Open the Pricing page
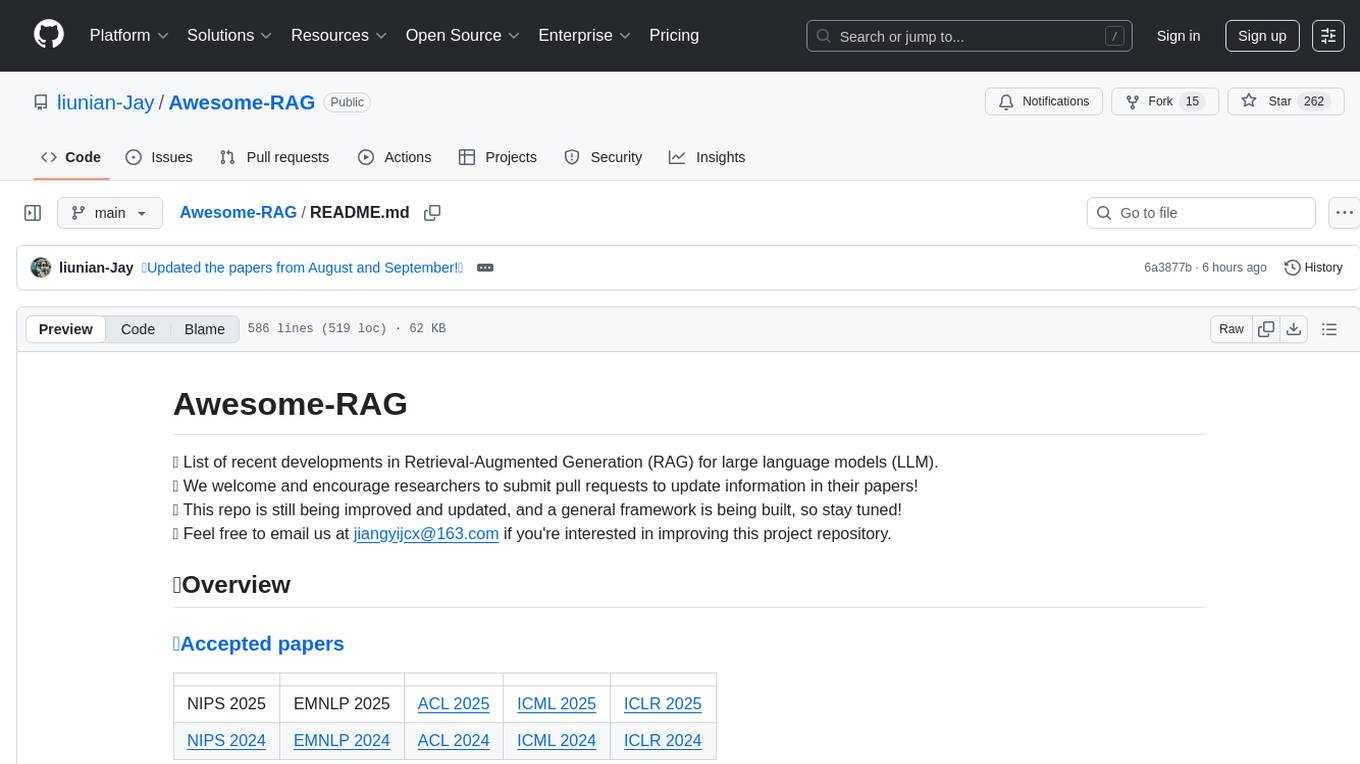Viewport: 1360px width, 764px height. pyautogui.click(x=674, y=35)
